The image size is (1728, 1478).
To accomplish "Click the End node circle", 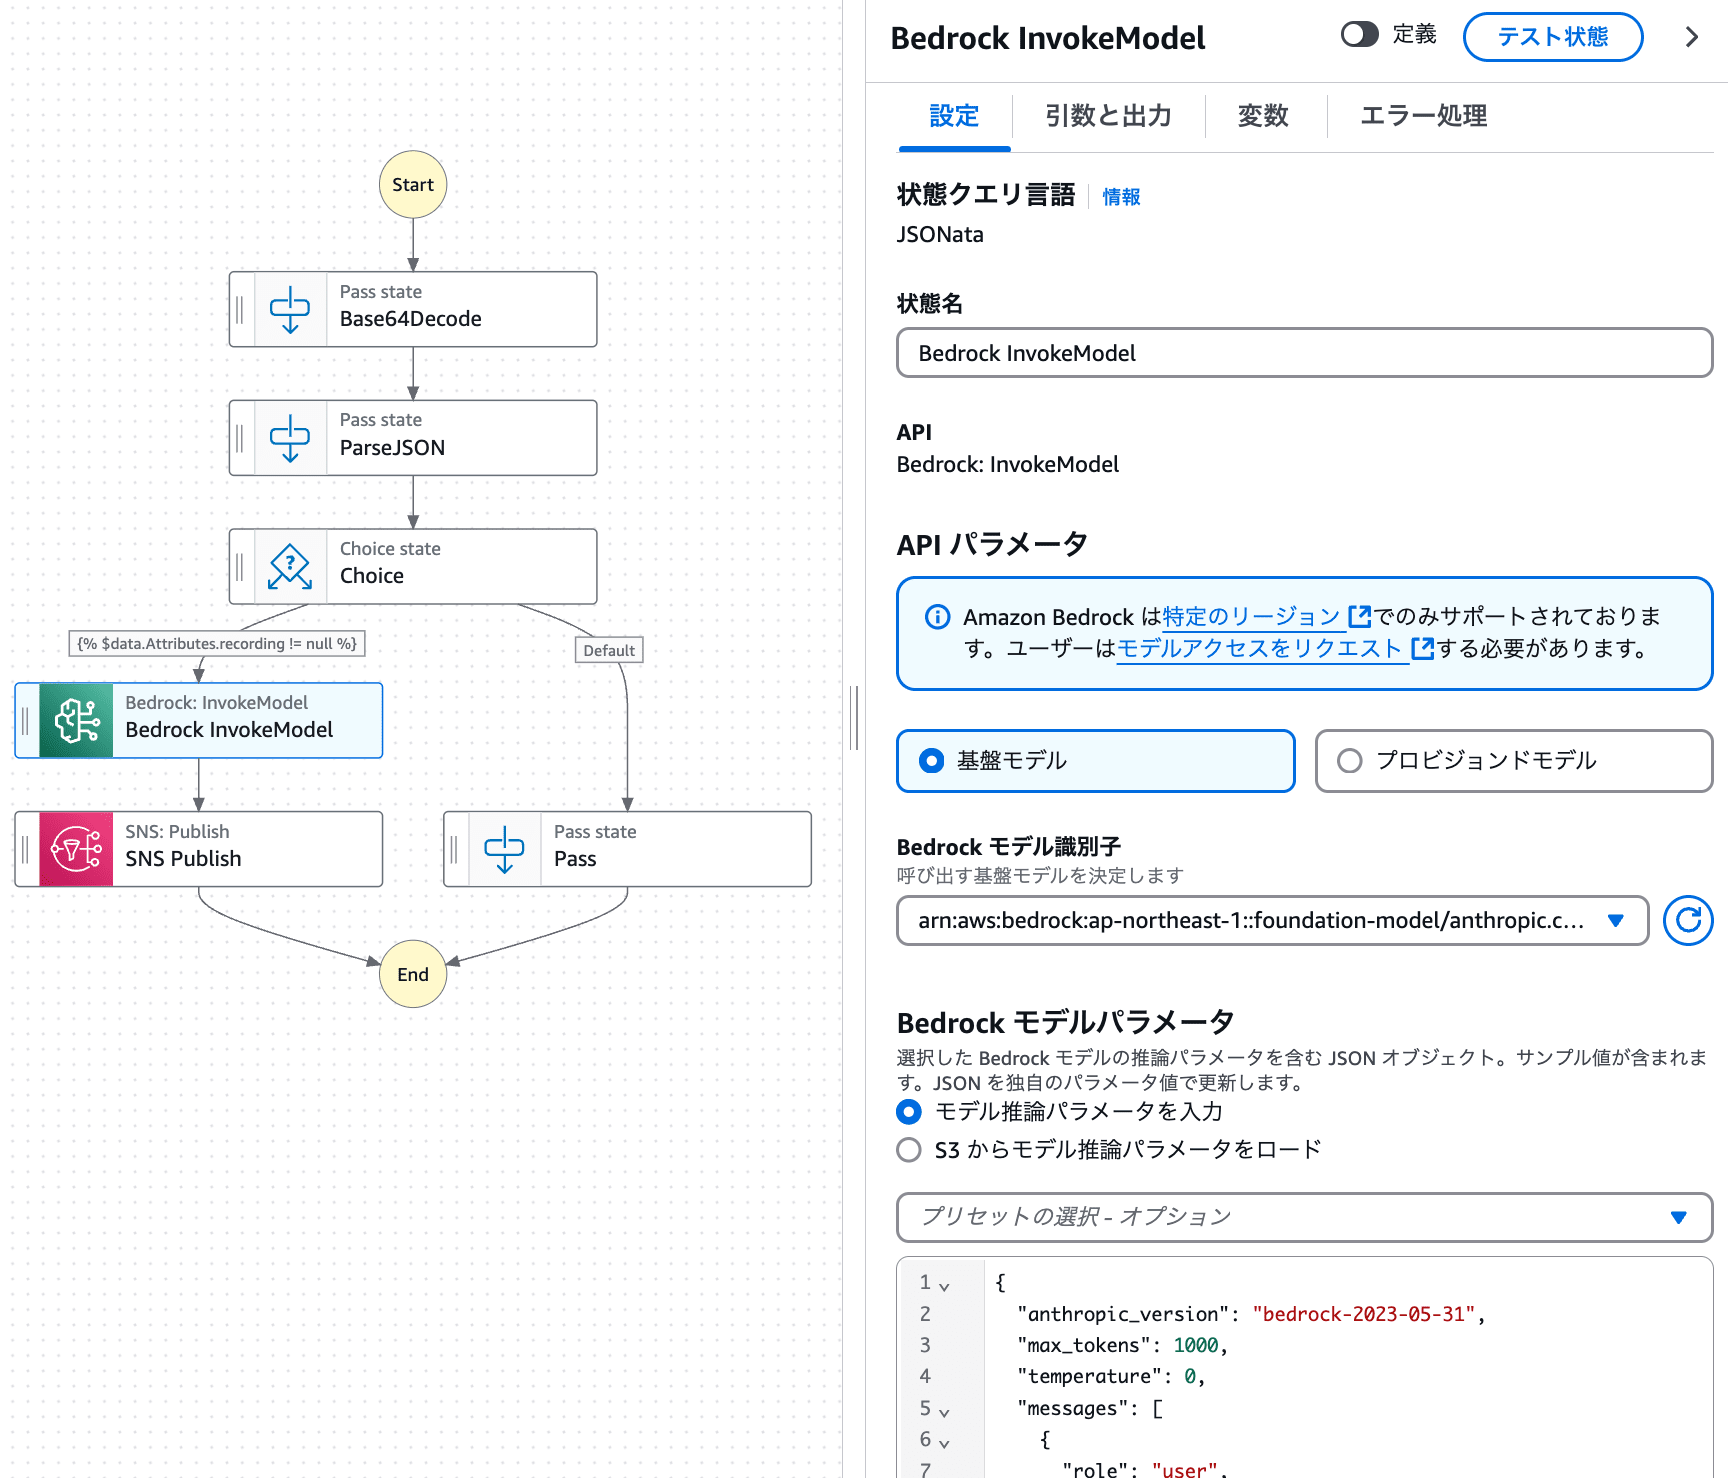I will point(413,974).
